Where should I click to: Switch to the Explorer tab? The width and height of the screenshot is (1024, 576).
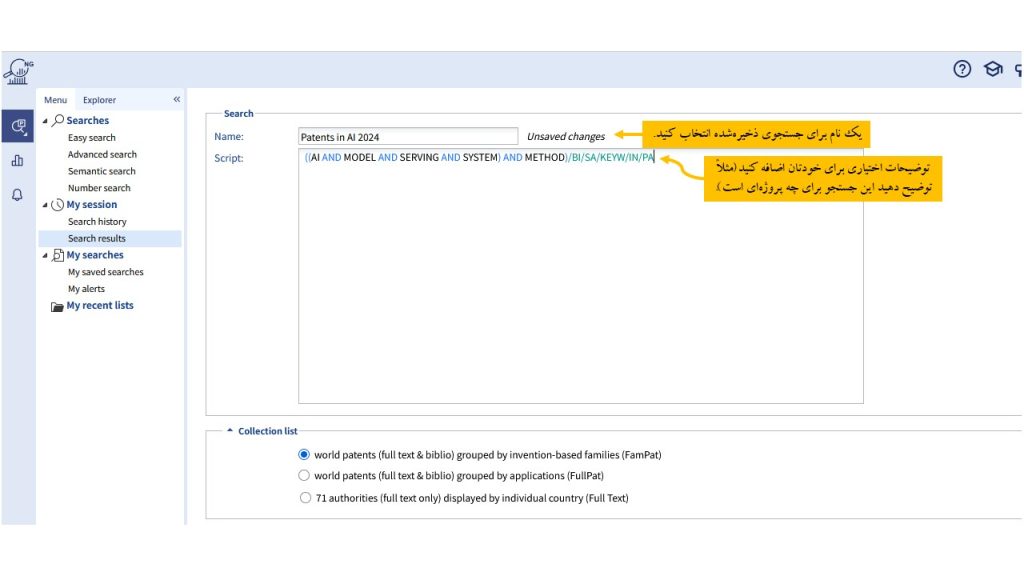coord(99,100)
